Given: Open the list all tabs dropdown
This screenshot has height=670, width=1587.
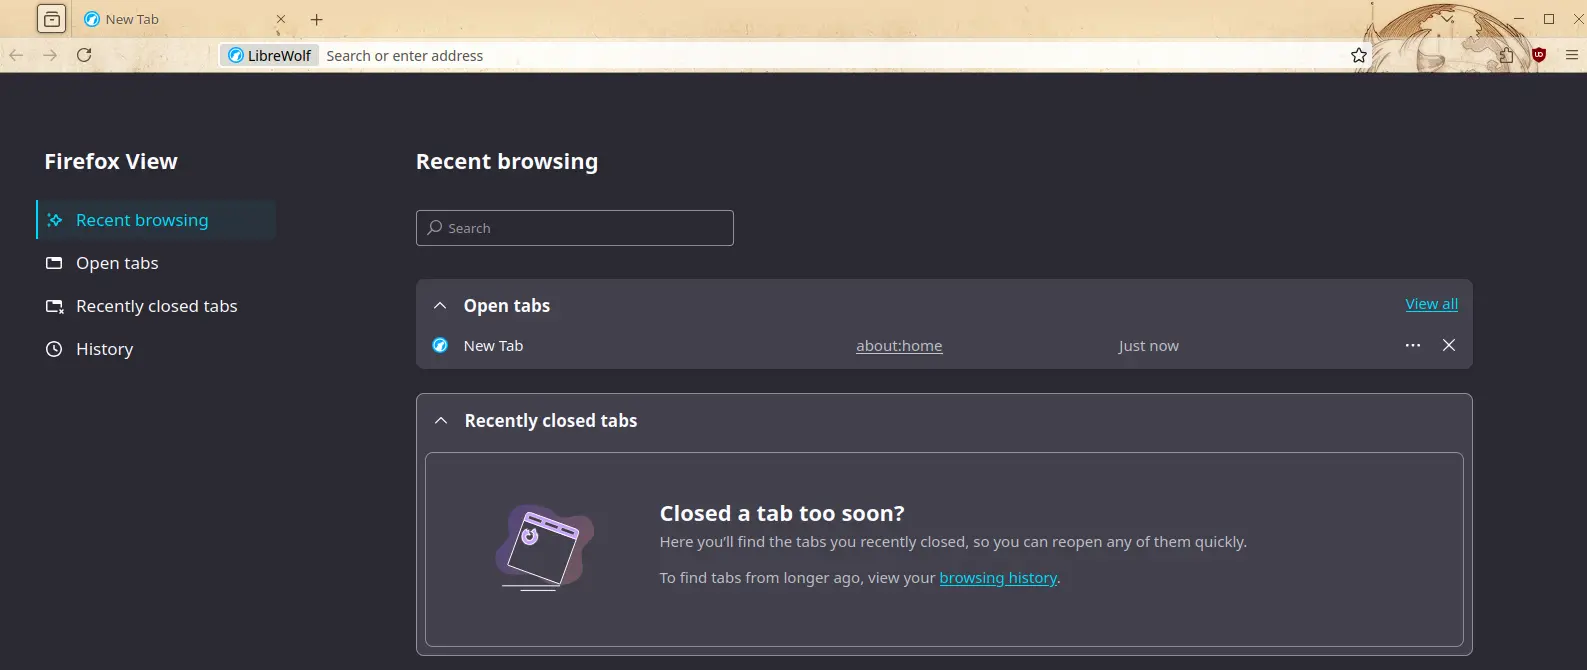Looking at the screenshot, I should 1447,19.
